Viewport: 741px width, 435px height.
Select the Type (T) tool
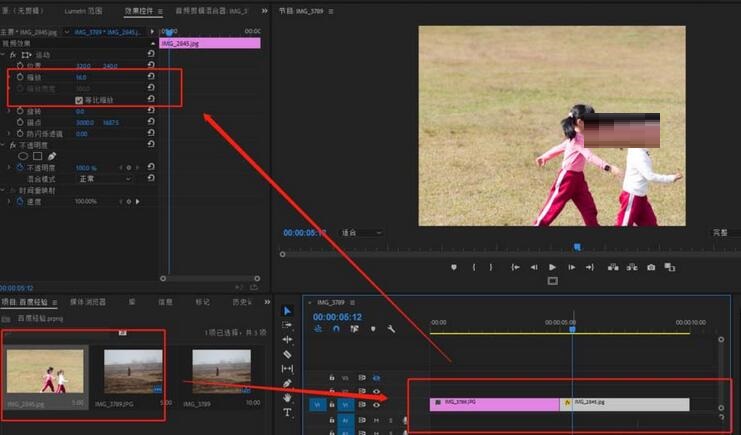coord(288,412)
